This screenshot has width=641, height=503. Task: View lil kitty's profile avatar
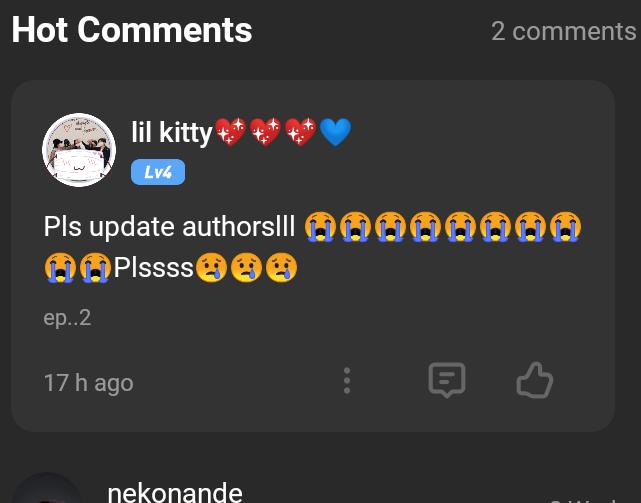[79, 150]
